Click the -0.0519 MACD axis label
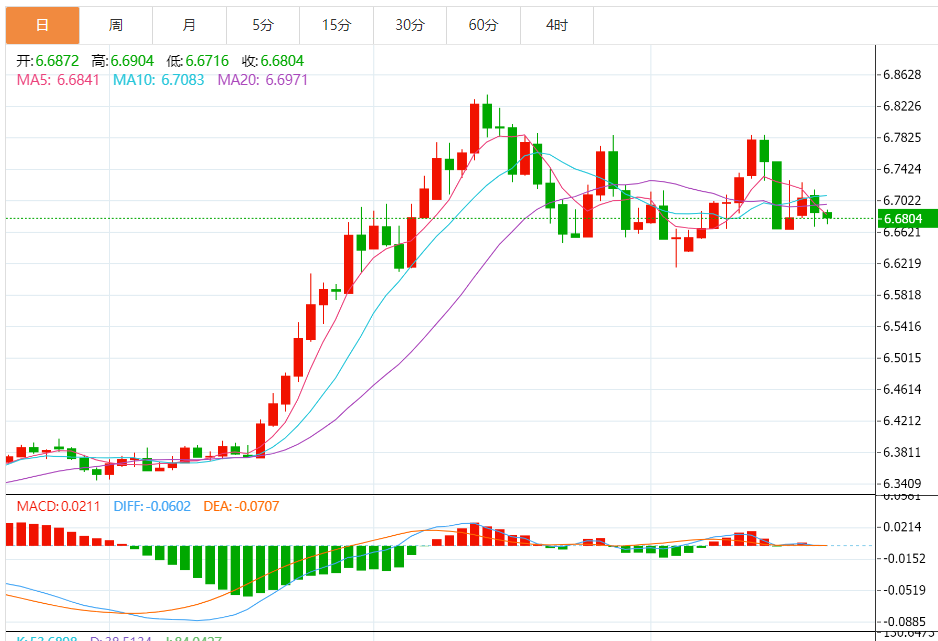 point(904,590)
